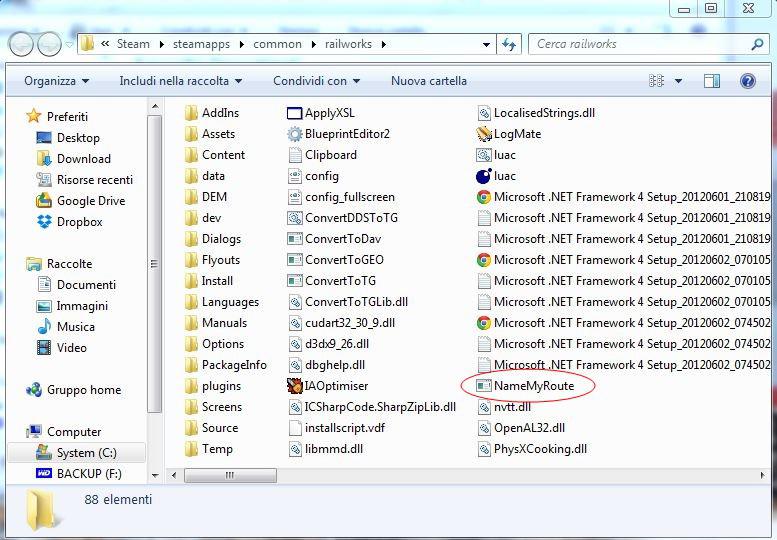
Task: Select the config file icon
Action: click(294, 176)
